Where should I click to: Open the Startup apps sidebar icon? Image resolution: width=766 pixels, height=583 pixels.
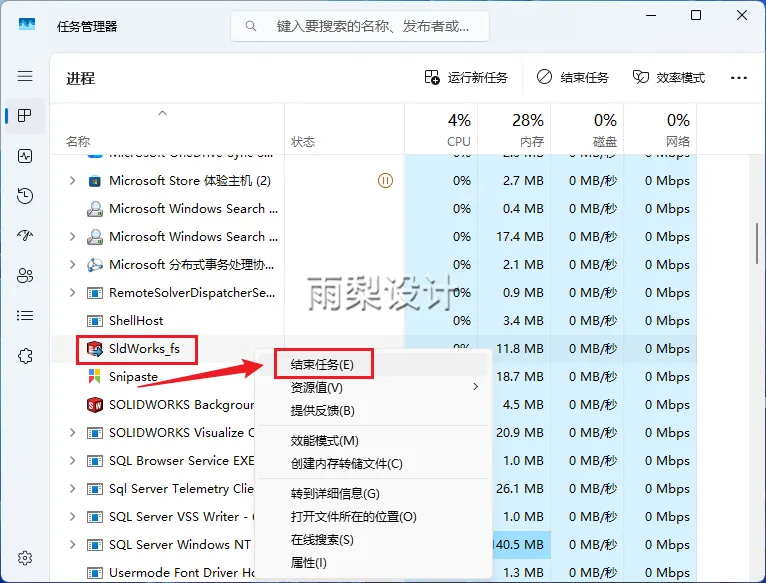point(25,236)
